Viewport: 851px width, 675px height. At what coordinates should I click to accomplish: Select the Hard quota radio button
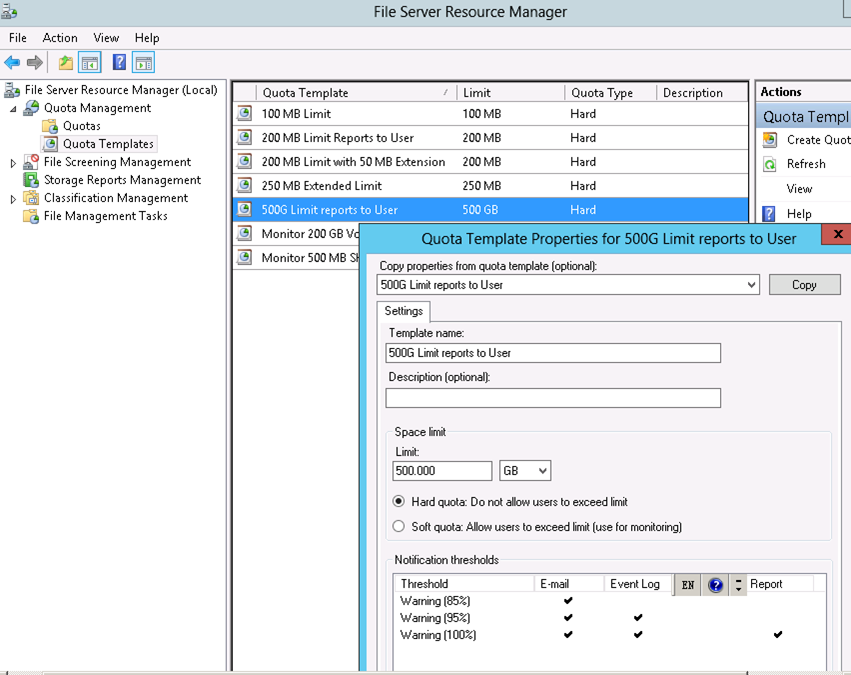pyautogui.click(x=399, y=501)
